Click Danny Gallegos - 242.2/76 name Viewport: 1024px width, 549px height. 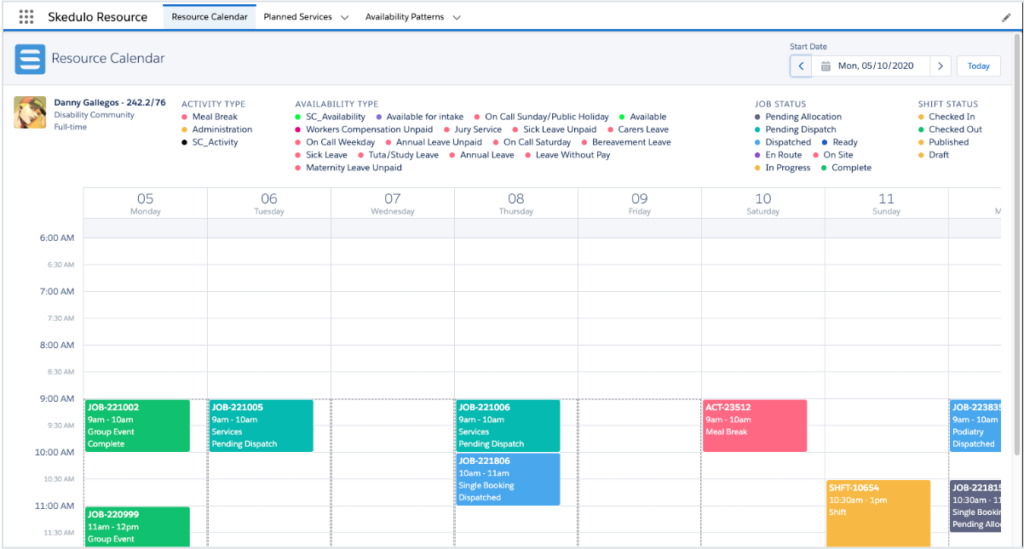[x=110, y=102]
